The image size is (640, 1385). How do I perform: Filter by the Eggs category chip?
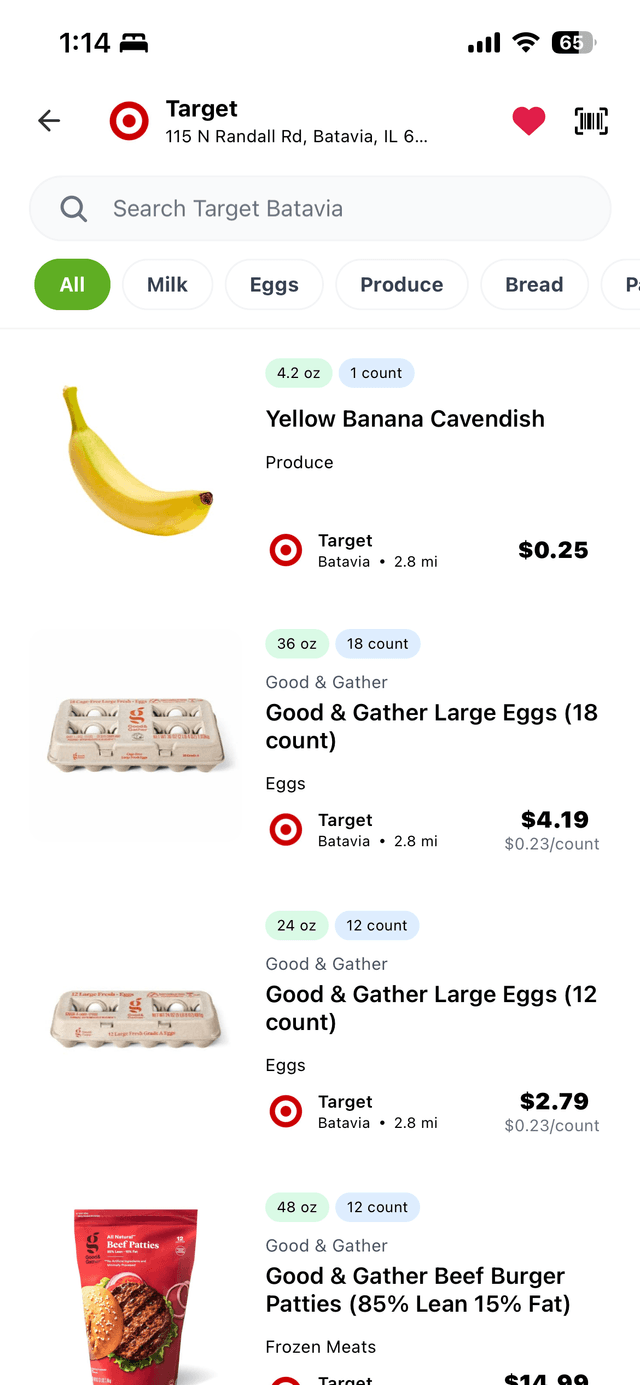pyautogui.click(x=274, y=285)
